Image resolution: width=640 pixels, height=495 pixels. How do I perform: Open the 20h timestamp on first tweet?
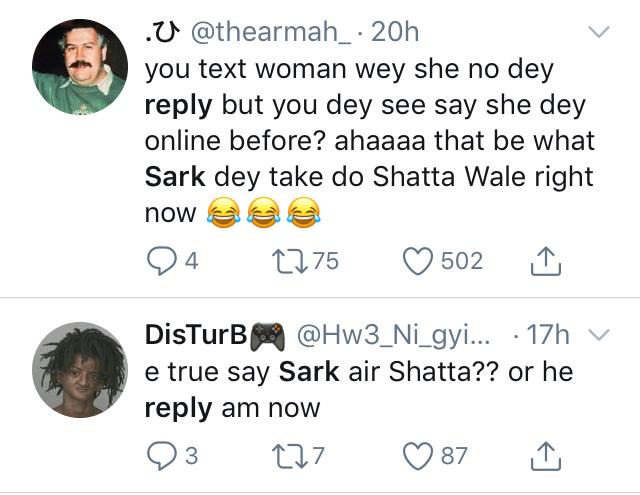click(395, 33)
